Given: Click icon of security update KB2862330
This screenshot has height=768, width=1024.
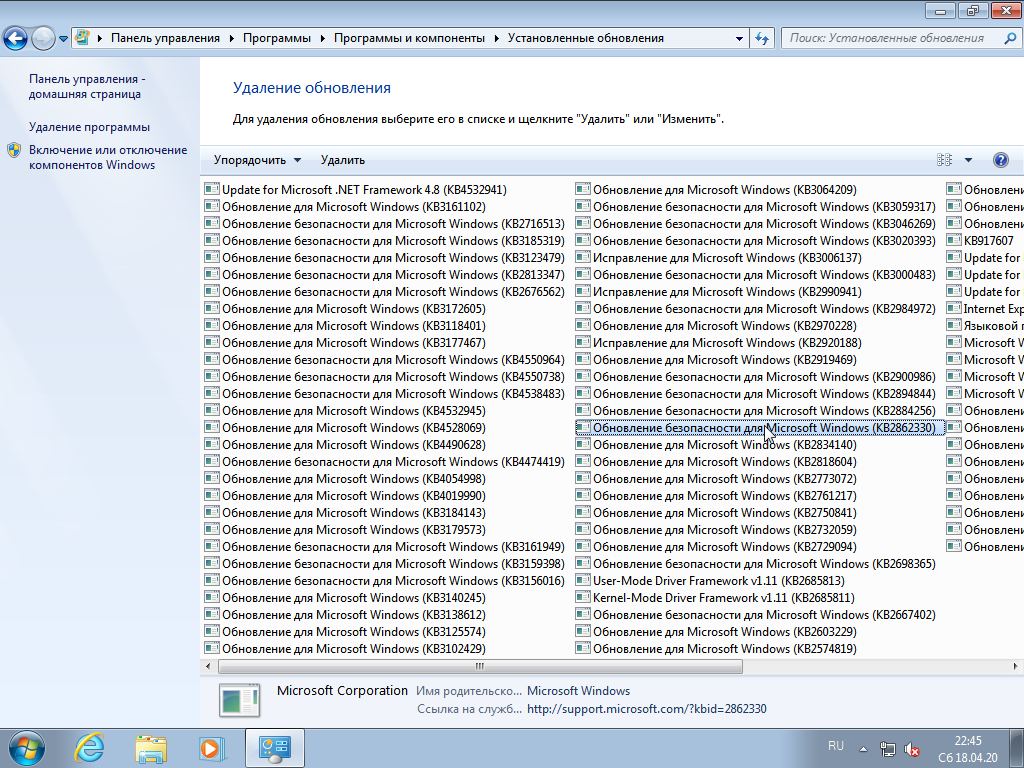Looking at the screenshot, I should pyautogui.click(x=583, y=427).
